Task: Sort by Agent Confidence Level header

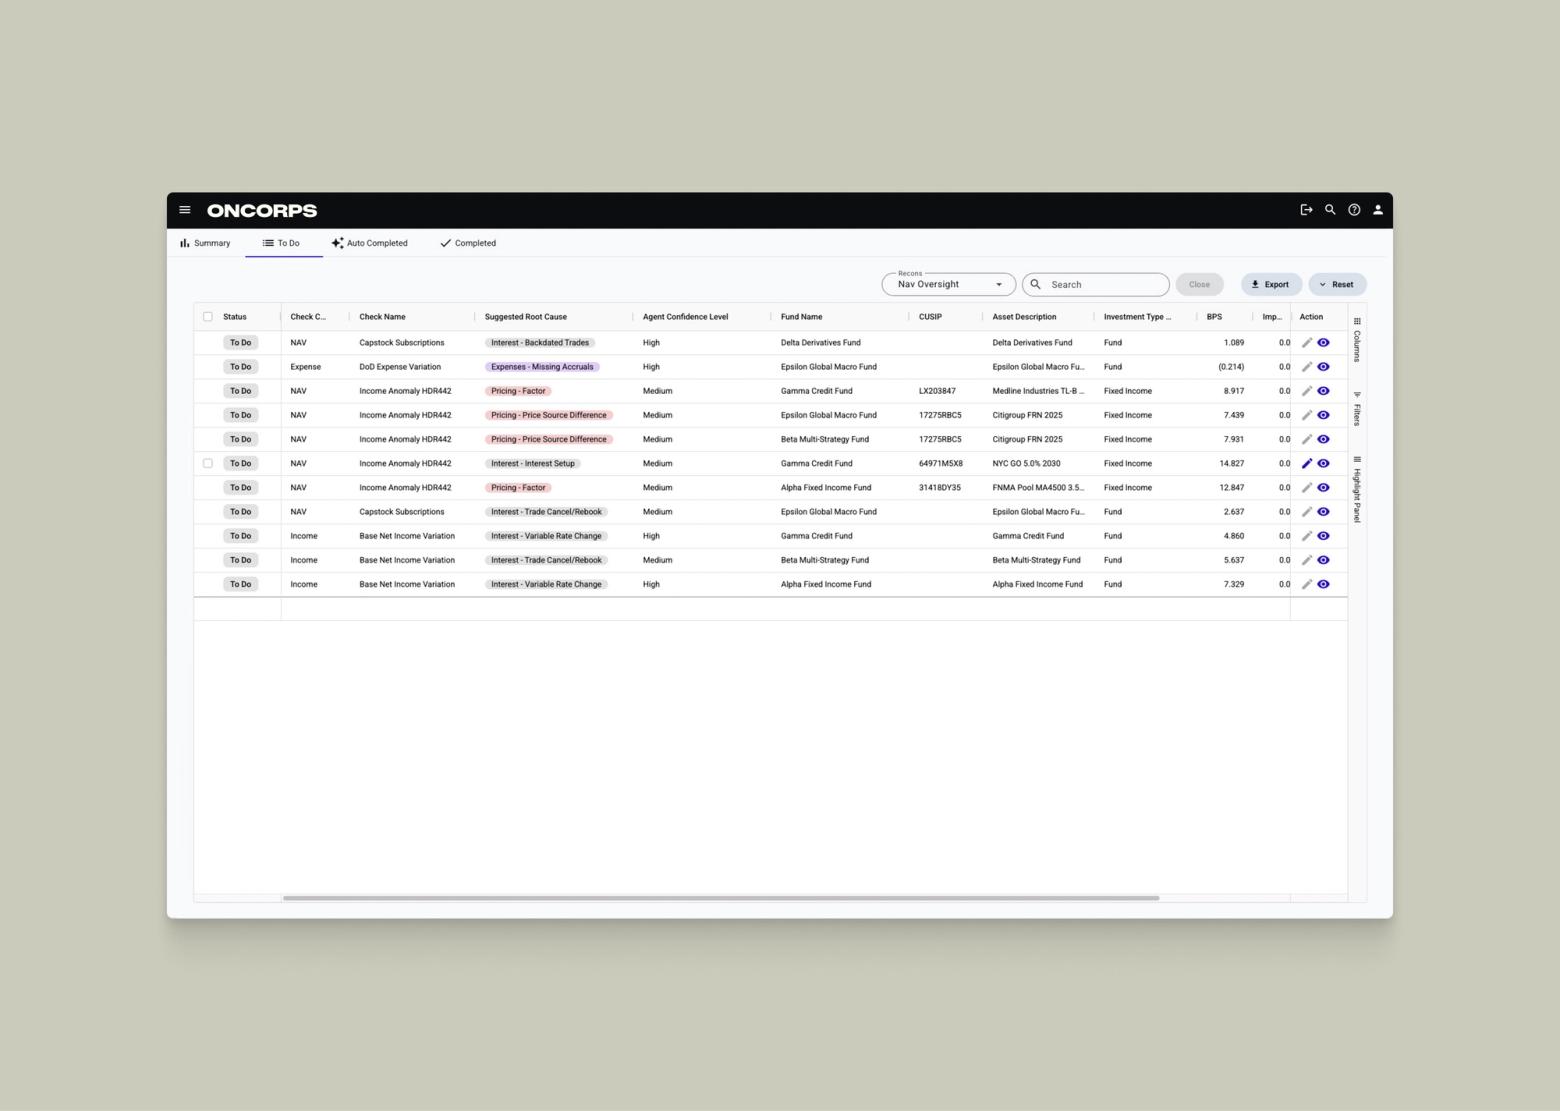Action: click(x=686, y=317)
